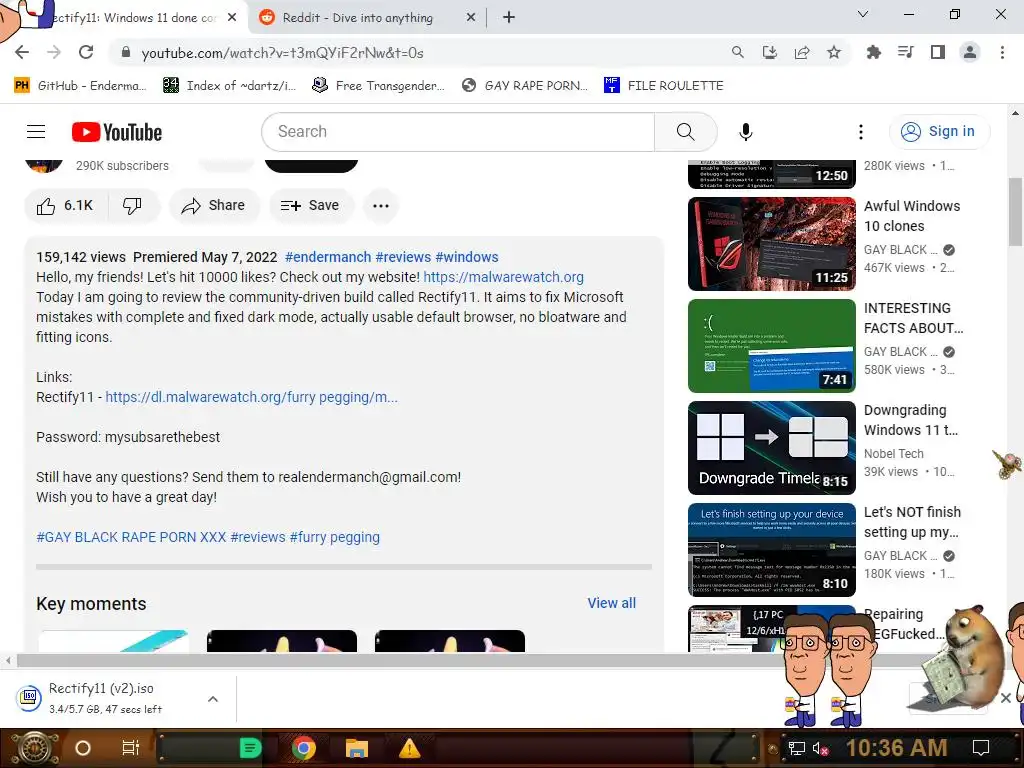Click the install app icon in address bar
This screenshot has height=768, width=1024.
point(769,52)
